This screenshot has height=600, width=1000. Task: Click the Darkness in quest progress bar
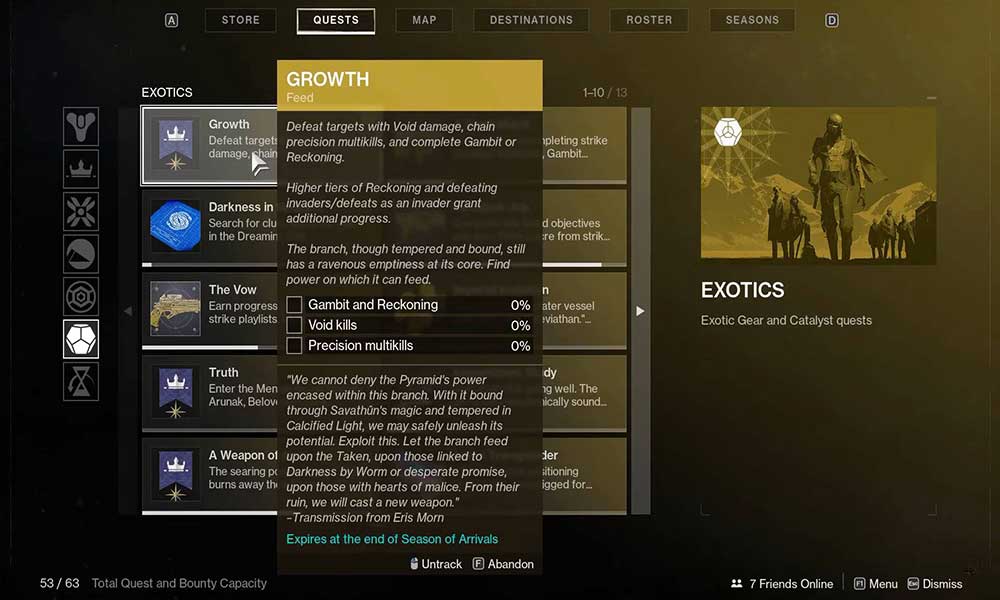pyautogui.click(x=210, y=264)
